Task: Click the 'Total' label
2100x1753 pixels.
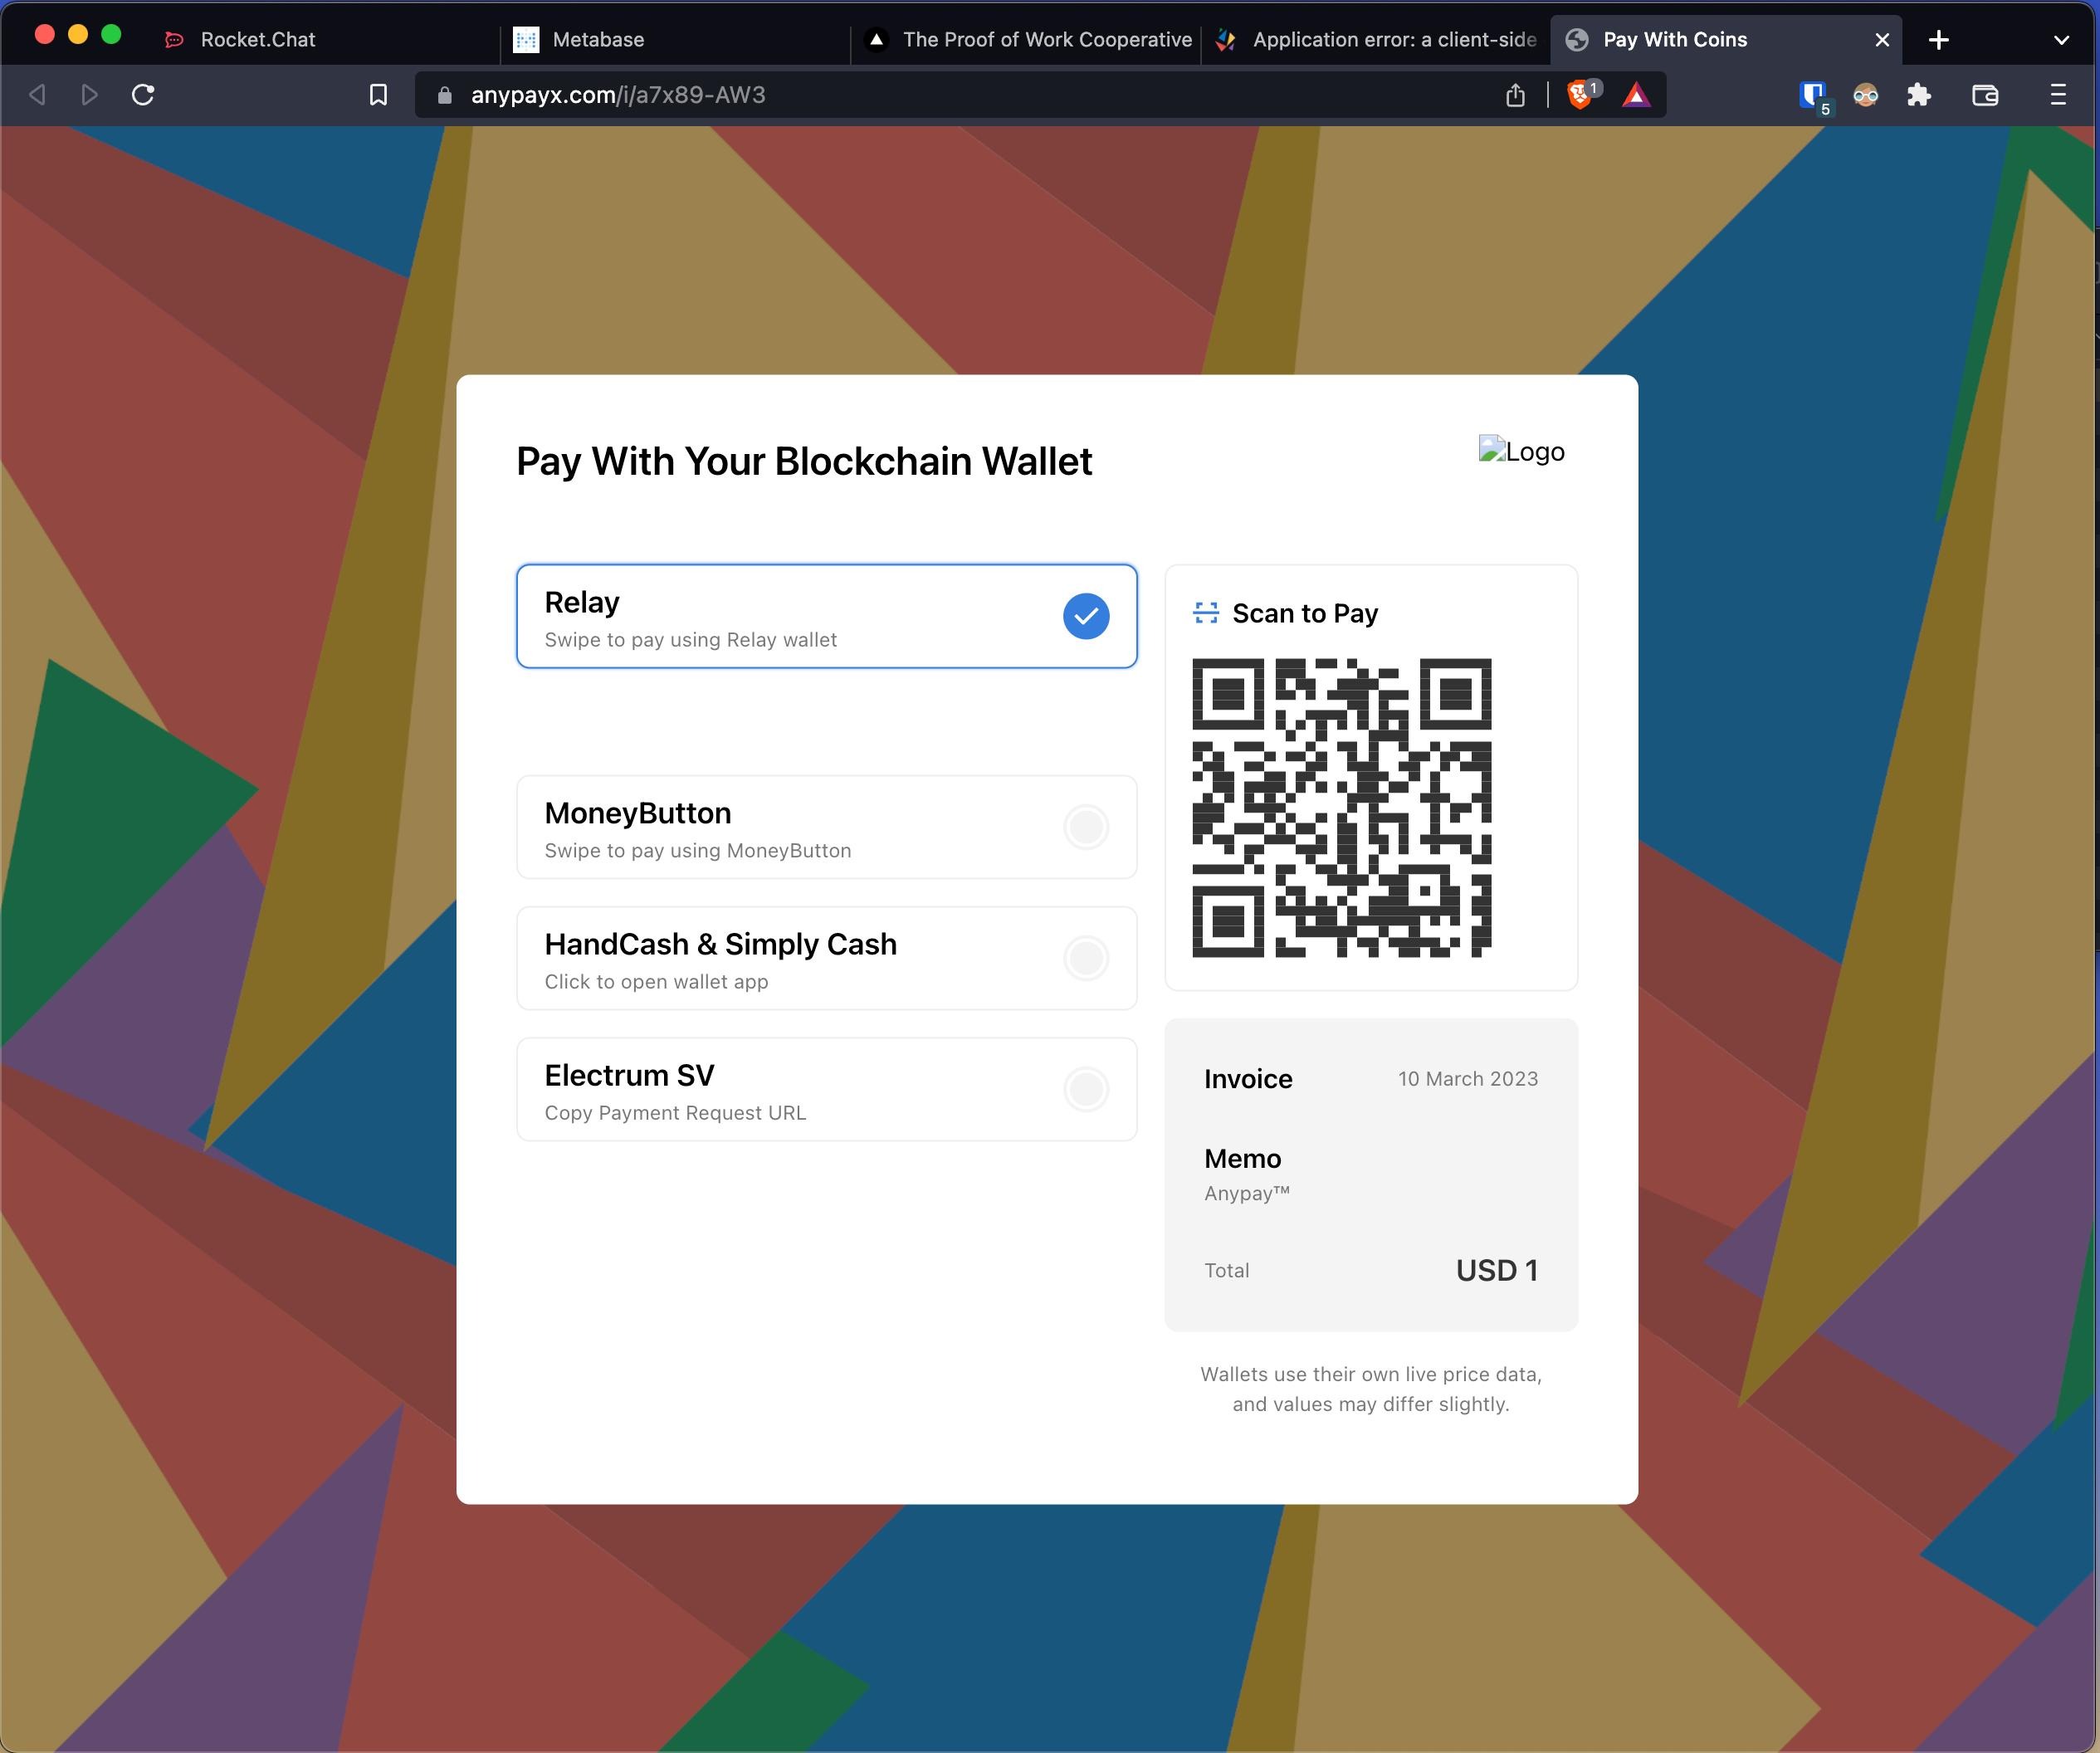Action: pyautogui.click(x=1227, y=1271)
